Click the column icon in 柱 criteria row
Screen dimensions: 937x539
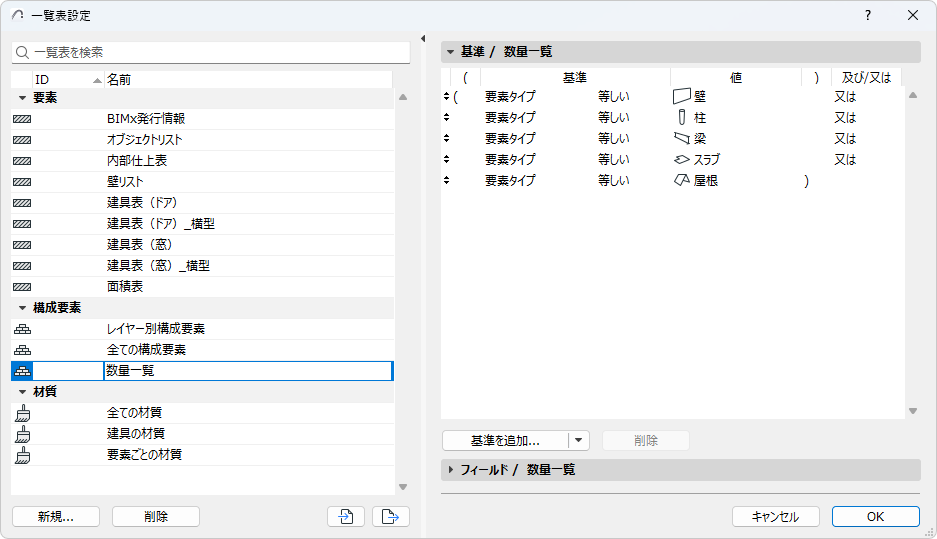(x=682, y=117)
